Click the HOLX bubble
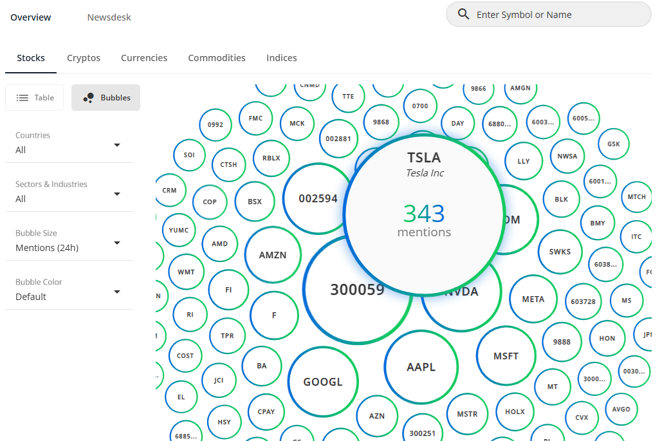The height and width of the screenshot is (441, 660). 515,412
